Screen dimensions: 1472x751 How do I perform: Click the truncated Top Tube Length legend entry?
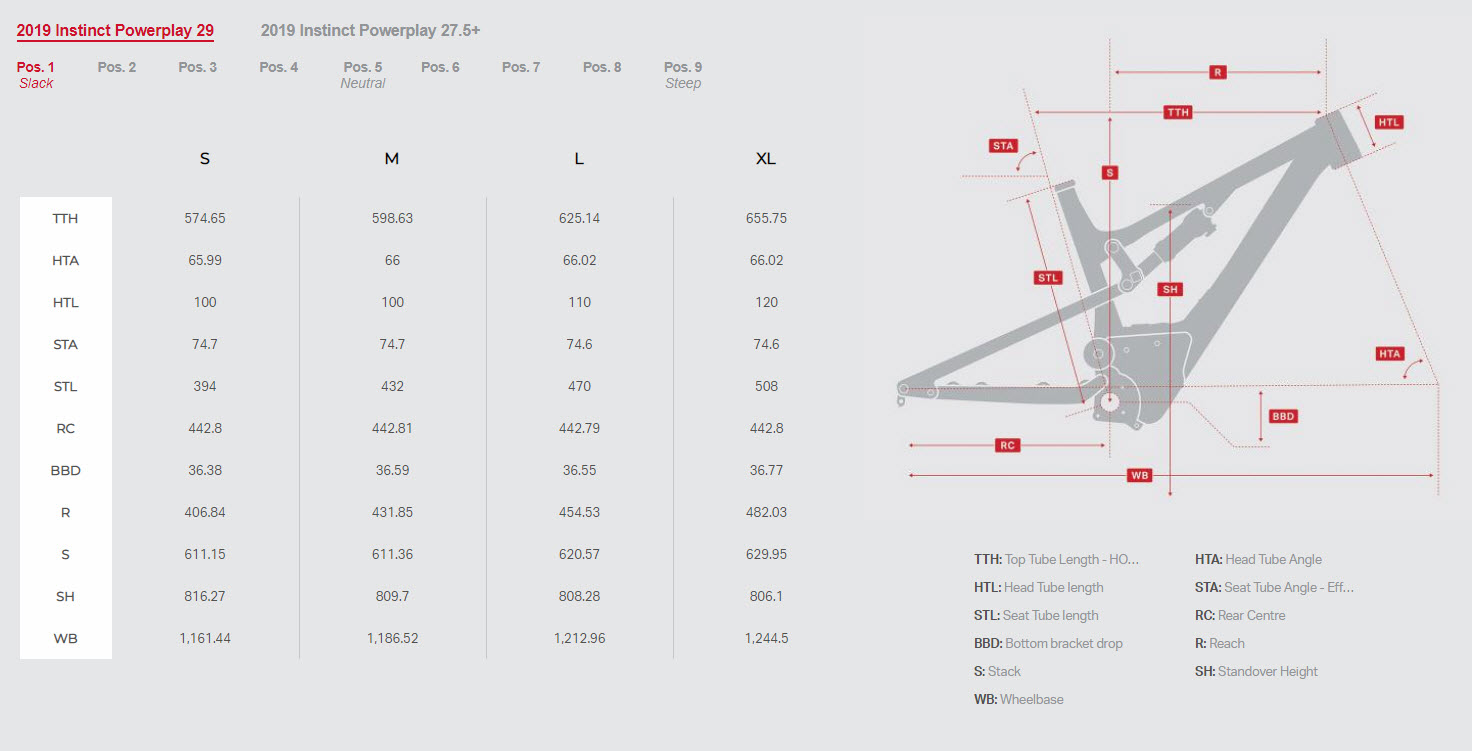(x=1056, y=559)
